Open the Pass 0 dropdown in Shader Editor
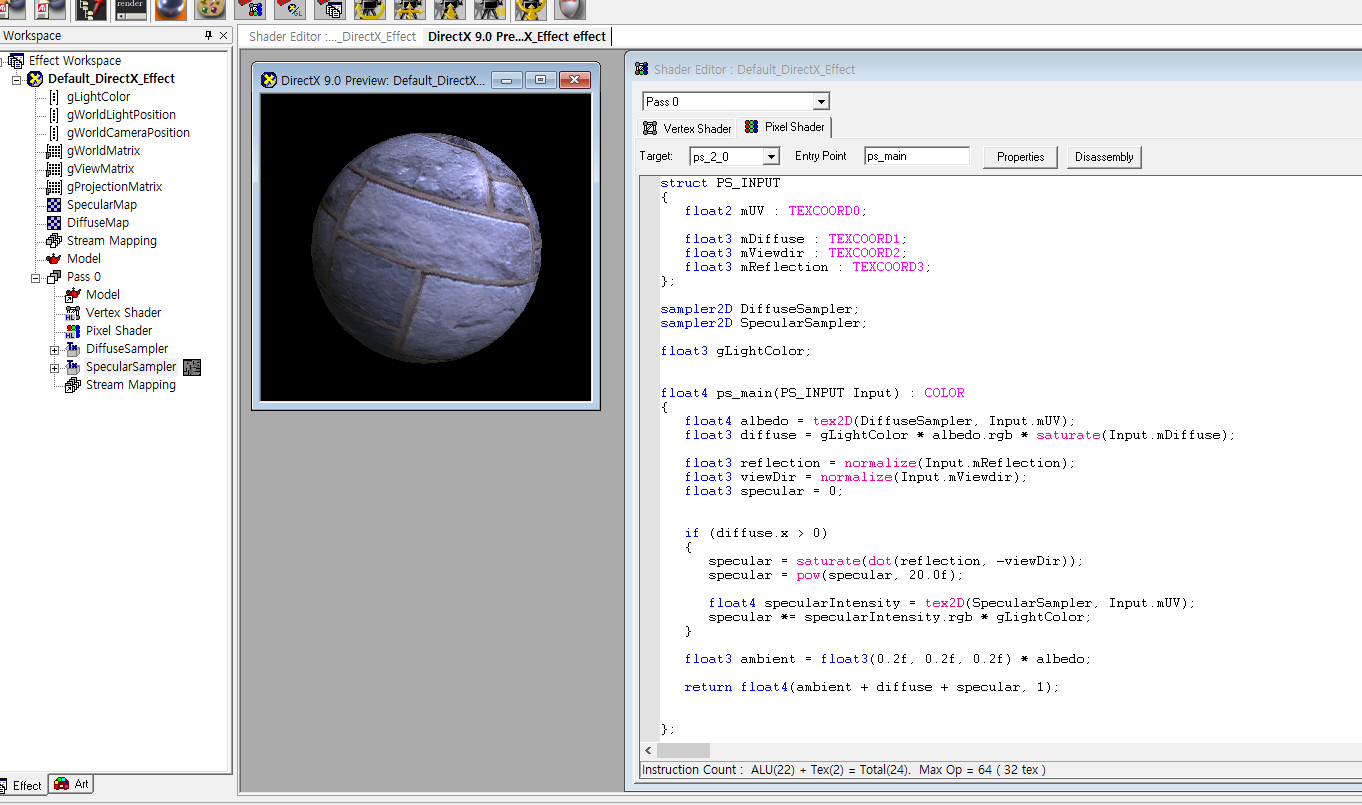Image resolution: width=1362 pixels, height=805 pixels. [x=821, y=102]
